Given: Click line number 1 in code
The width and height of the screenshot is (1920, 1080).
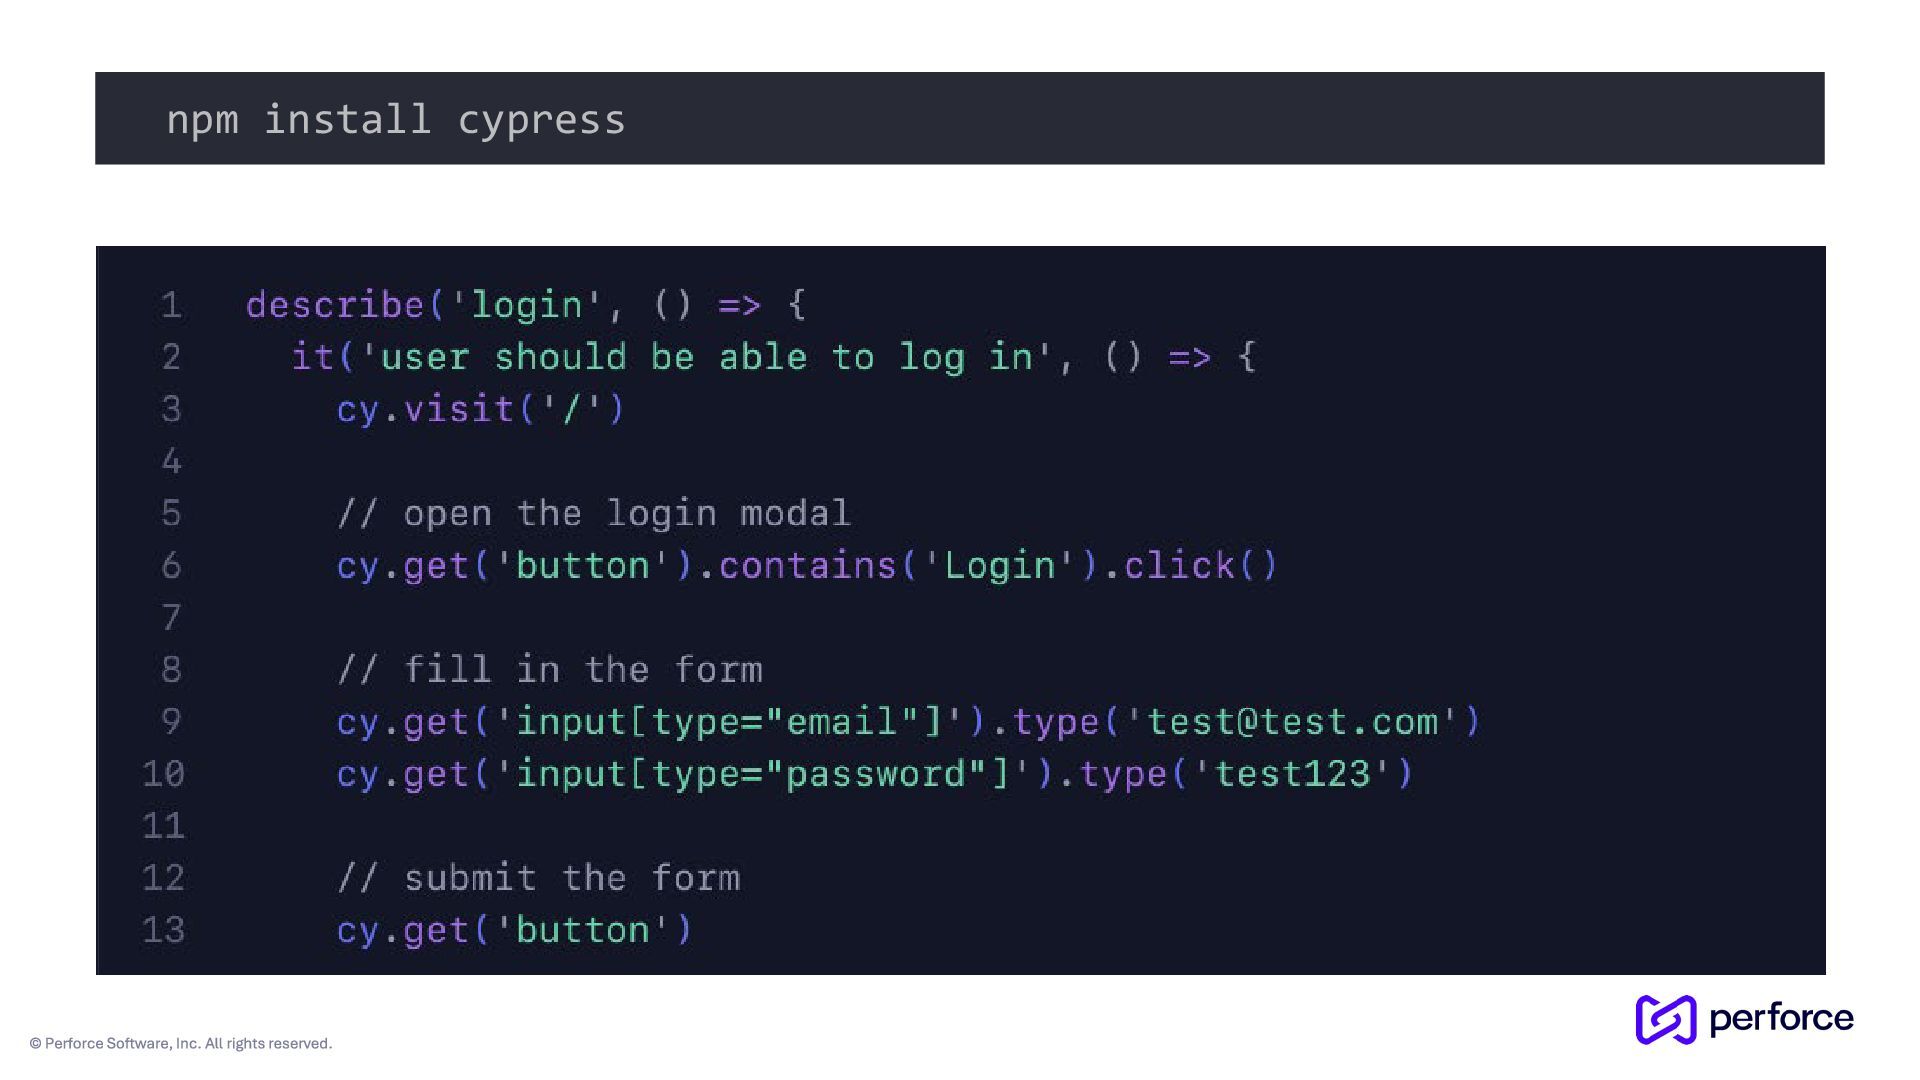Looking at the screenshot, I should click(x=171, y=305).
